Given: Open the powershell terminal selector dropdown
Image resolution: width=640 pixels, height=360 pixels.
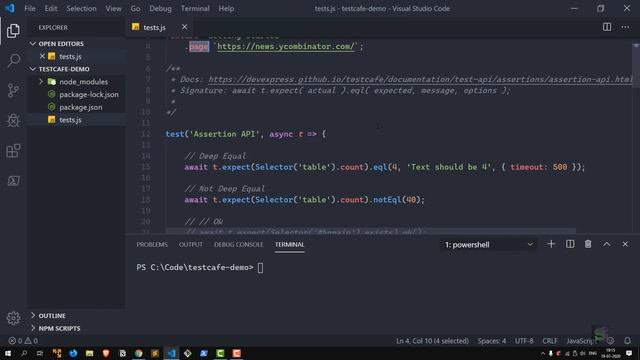Looking at the screenshot, I should 488,244.
